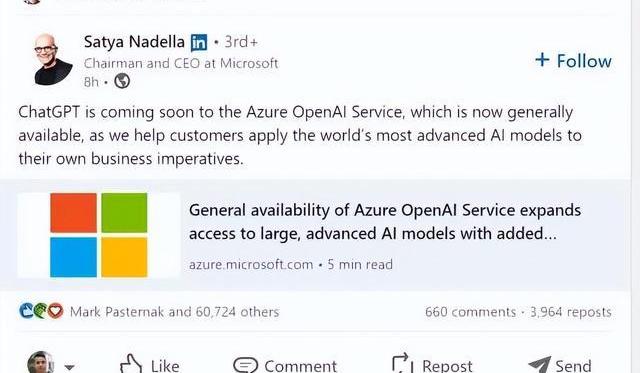Viewport: 640px width, 373px height.
Task: Open the 660 comments list
Action: click(470, 312)
